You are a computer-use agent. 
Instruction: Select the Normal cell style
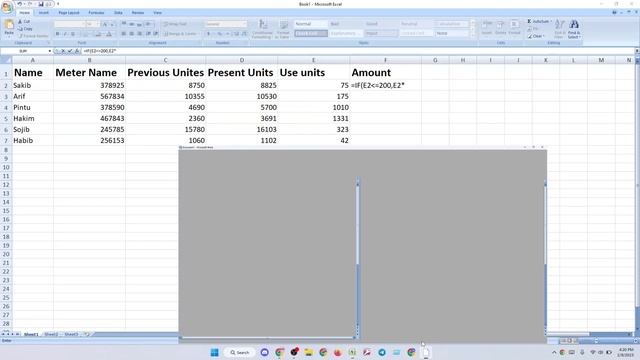(311, 24)
